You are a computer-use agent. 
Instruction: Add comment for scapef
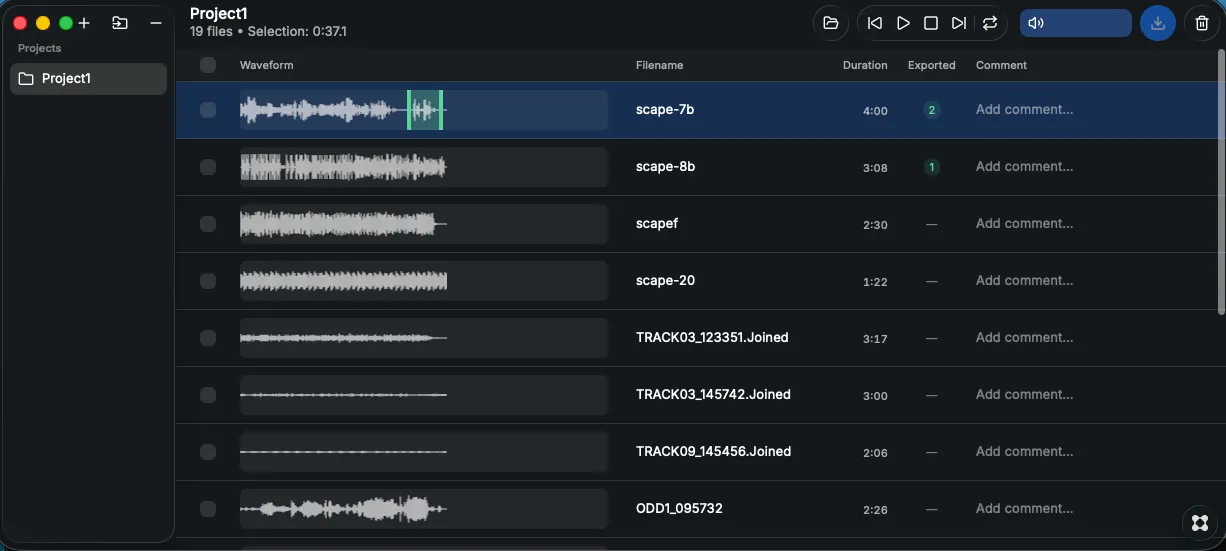point(1024,224)
